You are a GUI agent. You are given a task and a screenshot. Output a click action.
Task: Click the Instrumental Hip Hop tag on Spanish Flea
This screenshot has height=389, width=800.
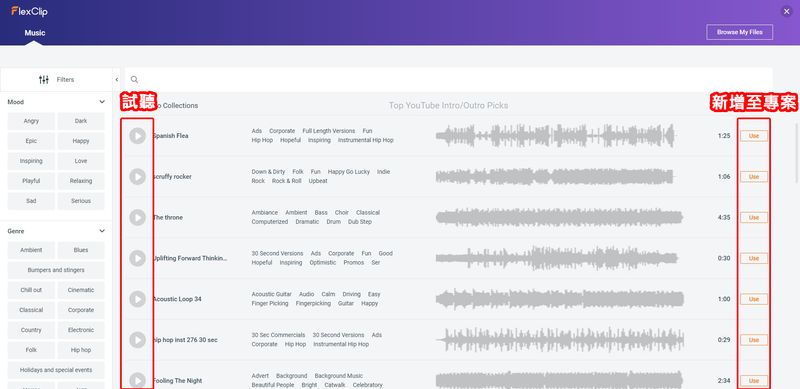click(365, 140)
